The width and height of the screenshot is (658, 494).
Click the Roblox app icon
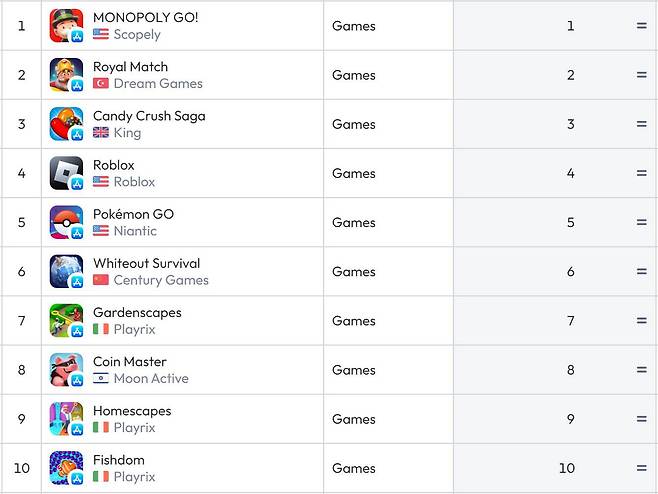[66, 173]
